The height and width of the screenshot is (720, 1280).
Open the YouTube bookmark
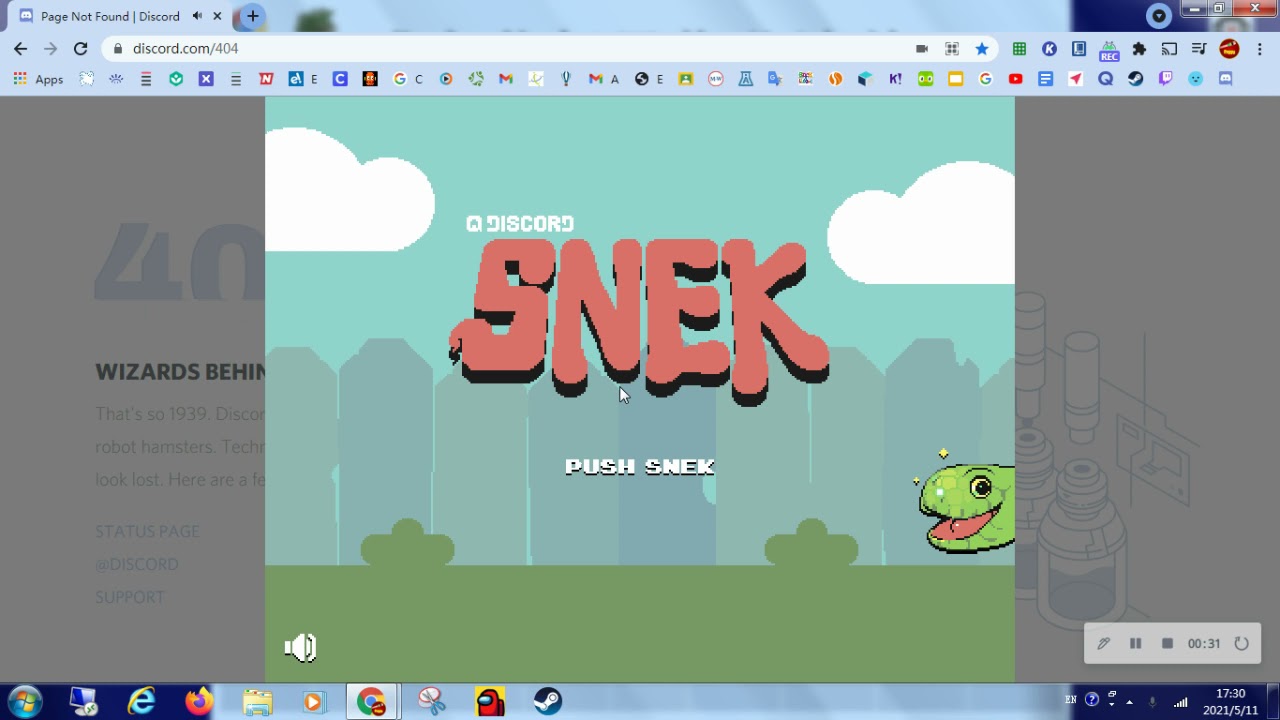1015,79
